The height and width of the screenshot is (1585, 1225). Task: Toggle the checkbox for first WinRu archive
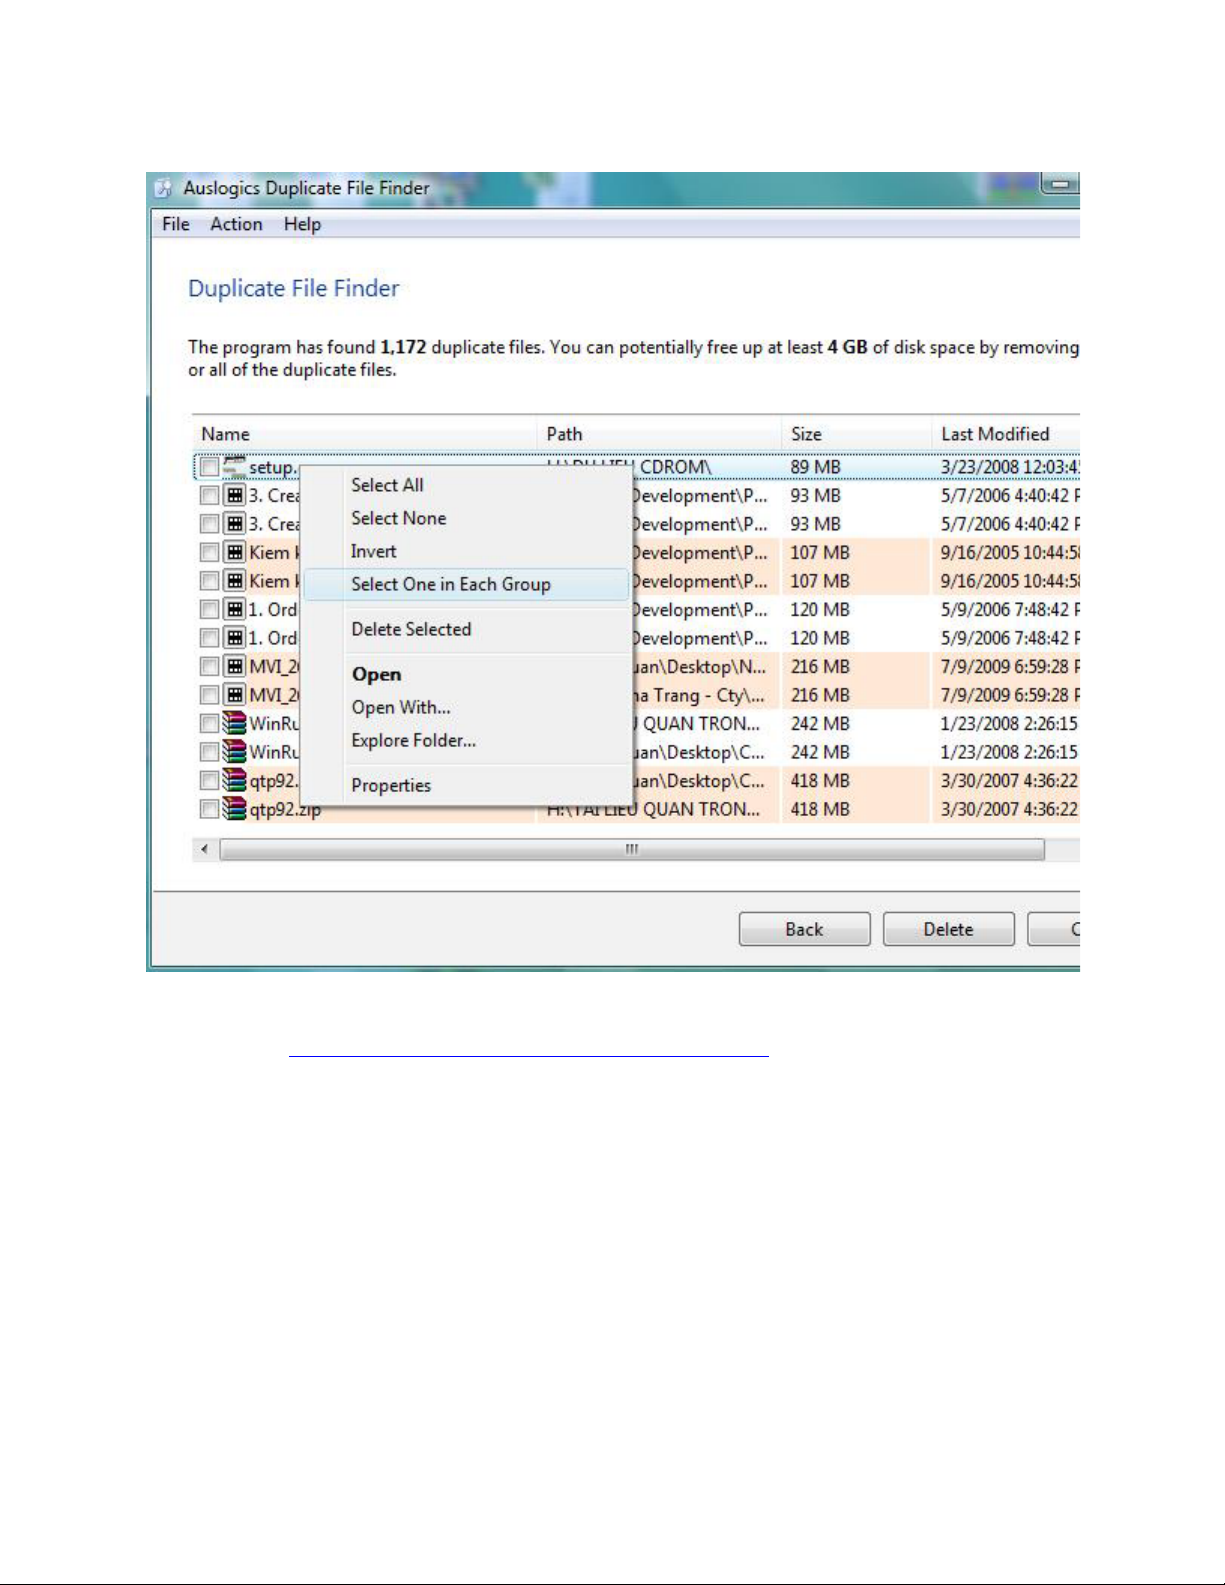[209, 723]
